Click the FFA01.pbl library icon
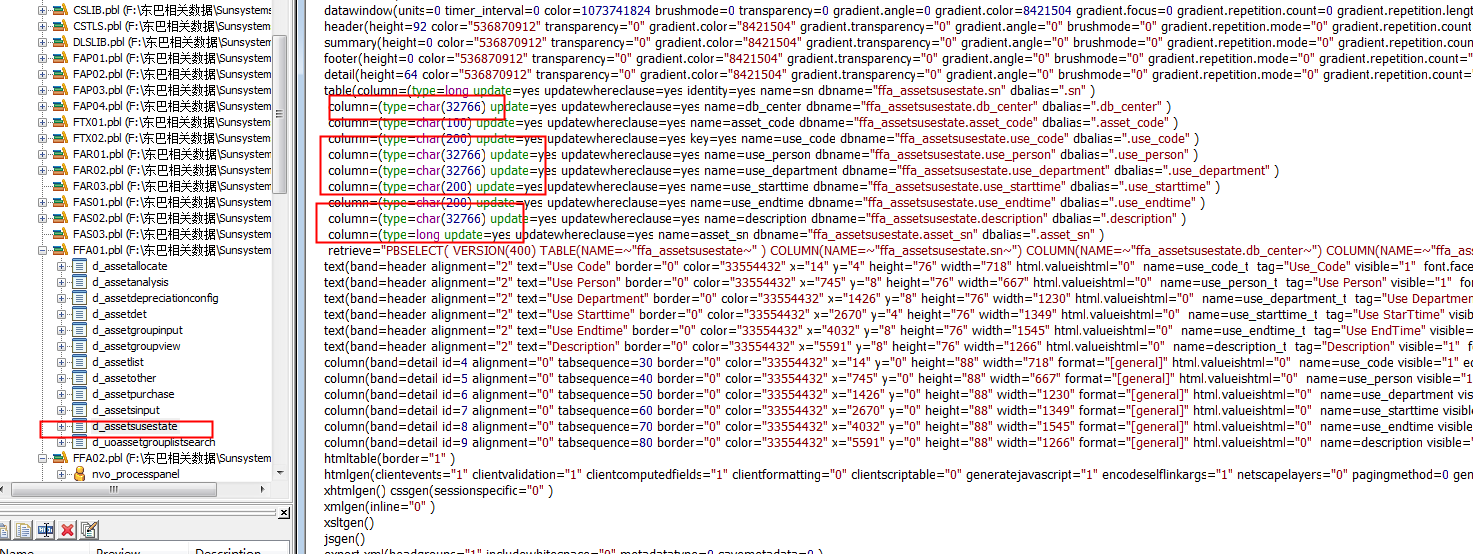 point(61,249)
